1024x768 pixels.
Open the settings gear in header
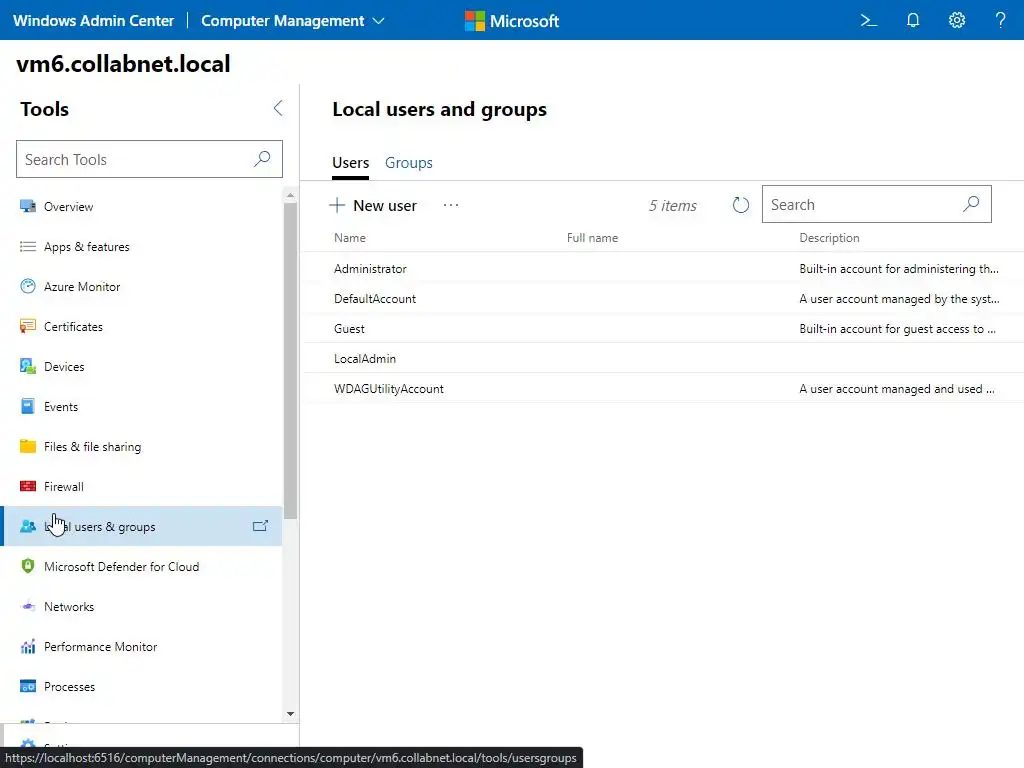click(x=957, y=20)
